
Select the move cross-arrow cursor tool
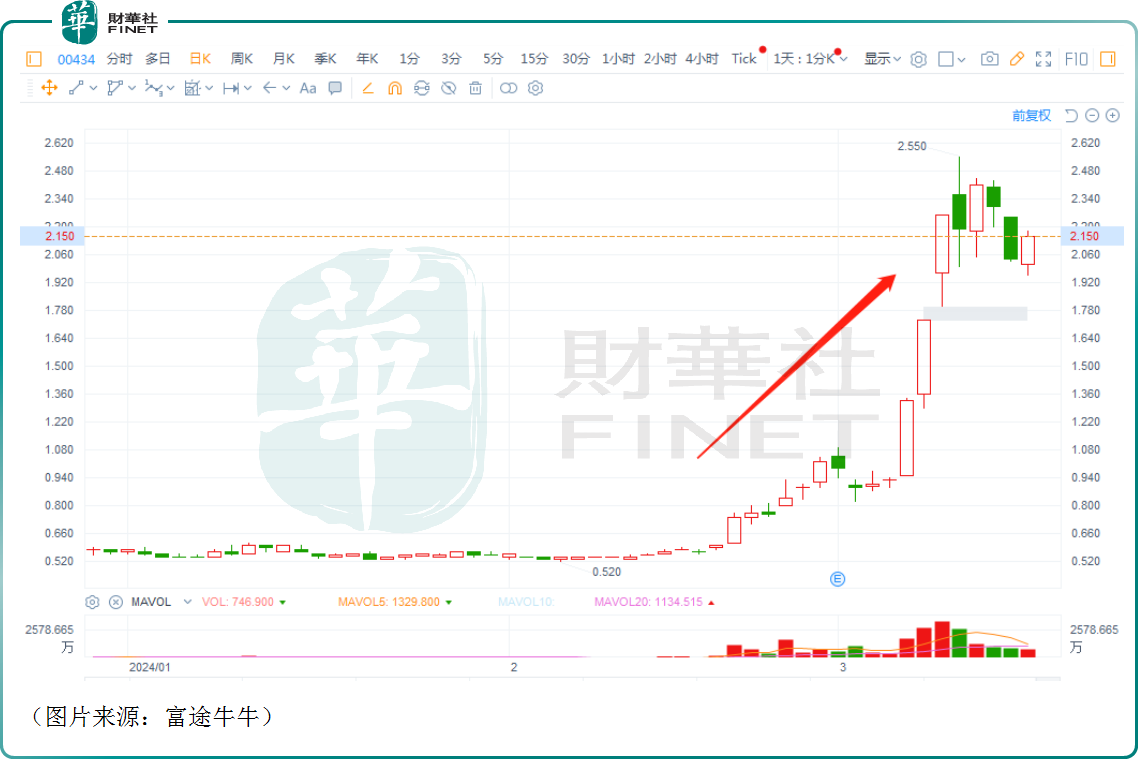[x=49, y=88]
